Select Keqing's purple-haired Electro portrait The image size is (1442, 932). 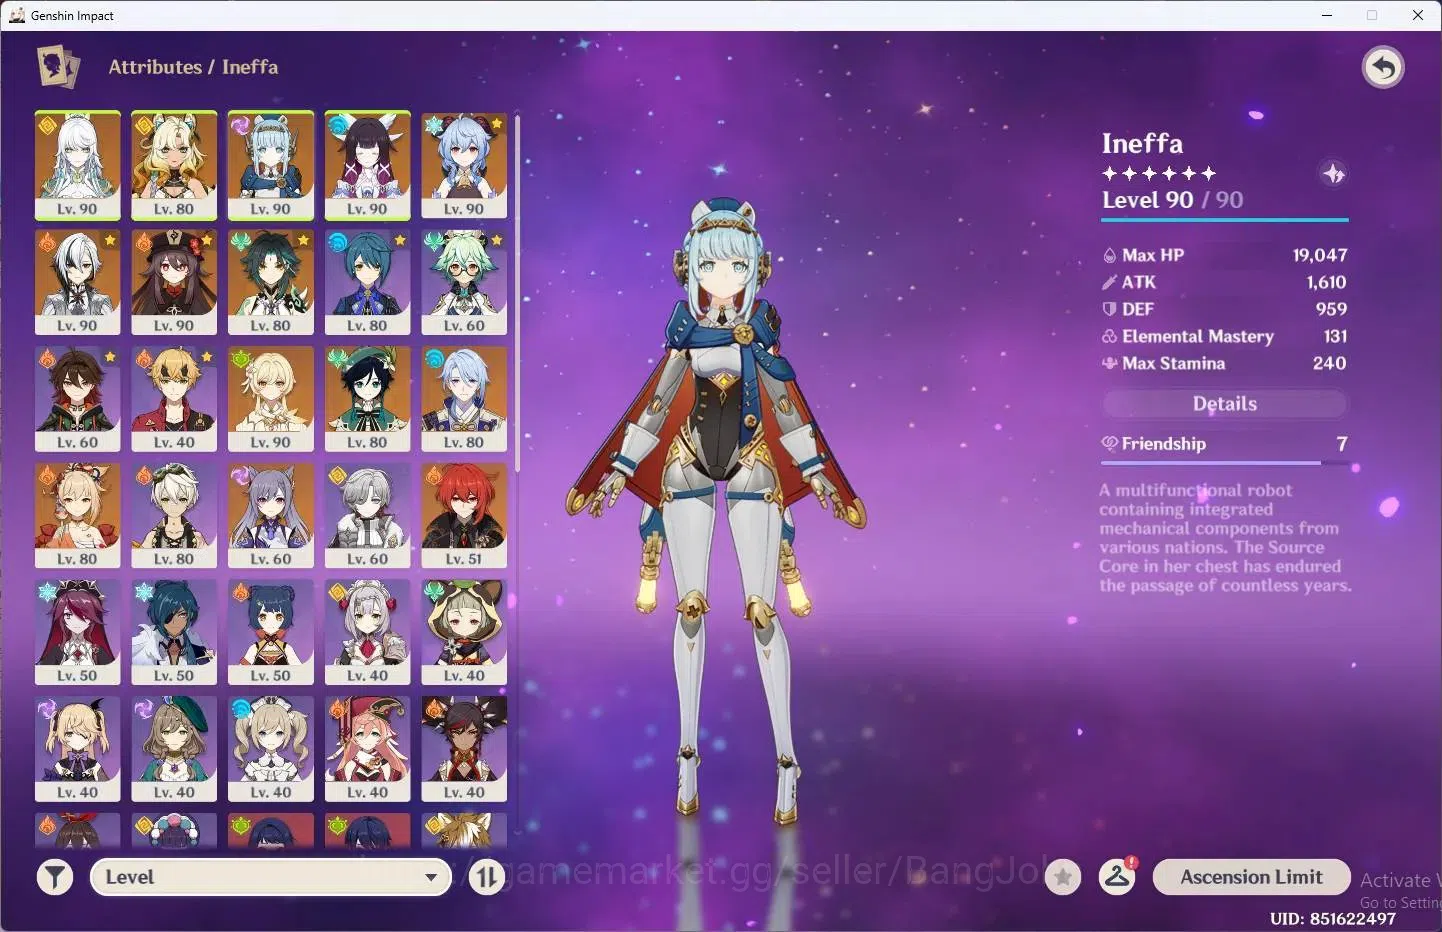[x=271, y=515]
